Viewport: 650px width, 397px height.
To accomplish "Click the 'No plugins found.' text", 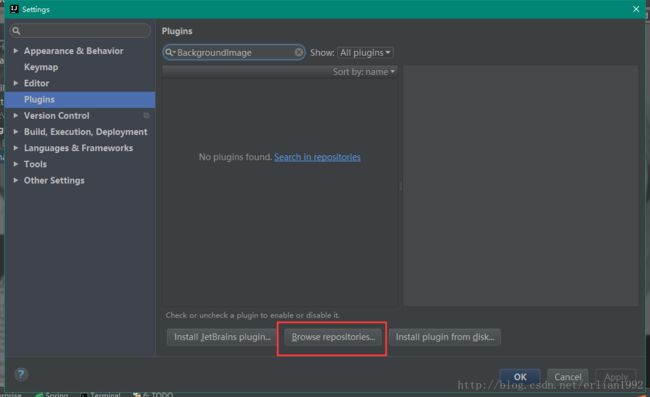I will pos(235,157).
